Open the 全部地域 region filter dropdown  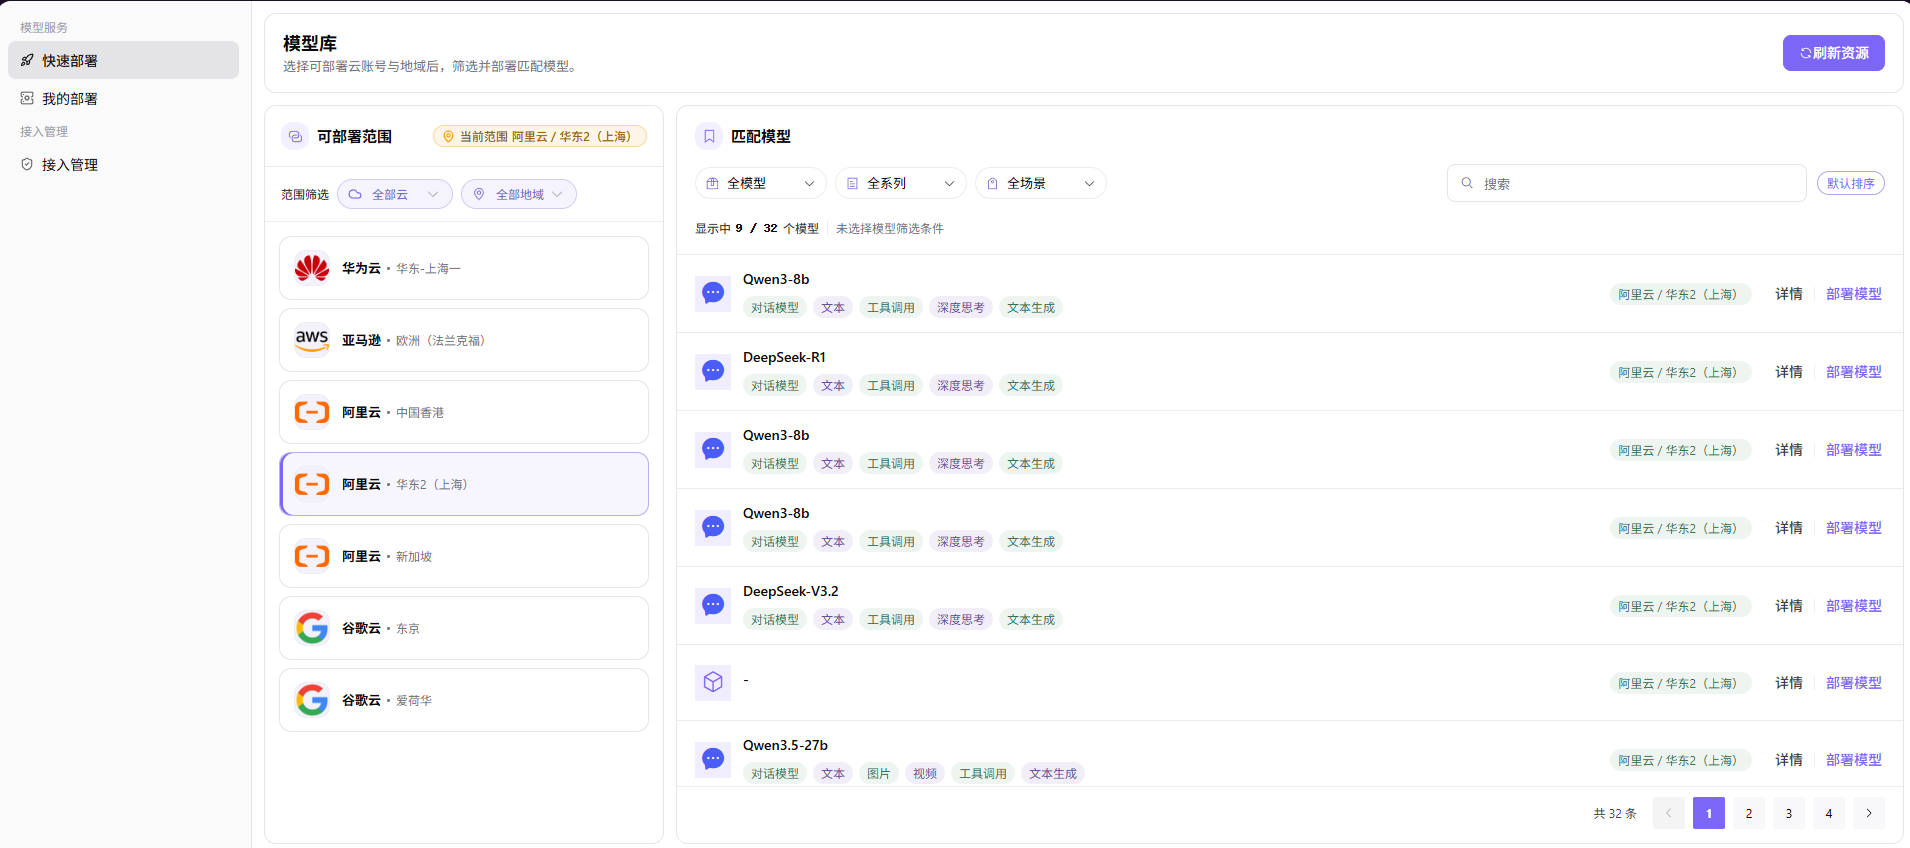point(519,194)
